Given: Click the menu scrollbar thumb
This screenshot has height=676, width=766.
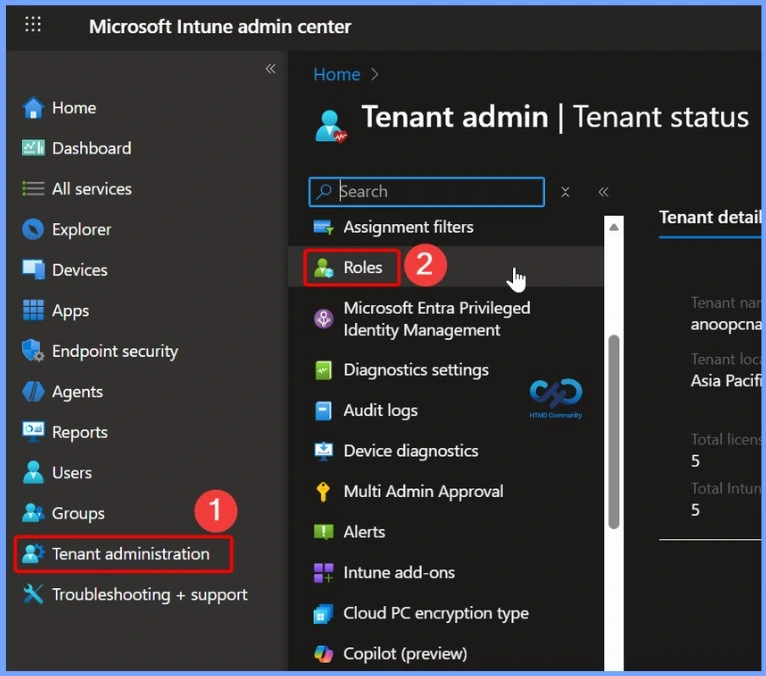Looking at the screenshot, I should pos(614,432).
